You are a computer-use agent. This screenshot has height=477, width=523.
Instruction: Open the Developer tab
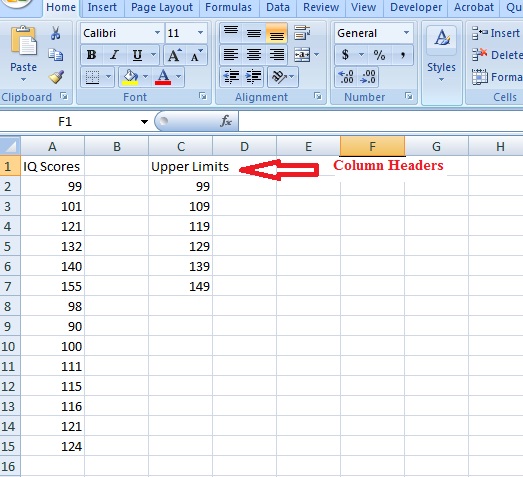pos(416,7)
